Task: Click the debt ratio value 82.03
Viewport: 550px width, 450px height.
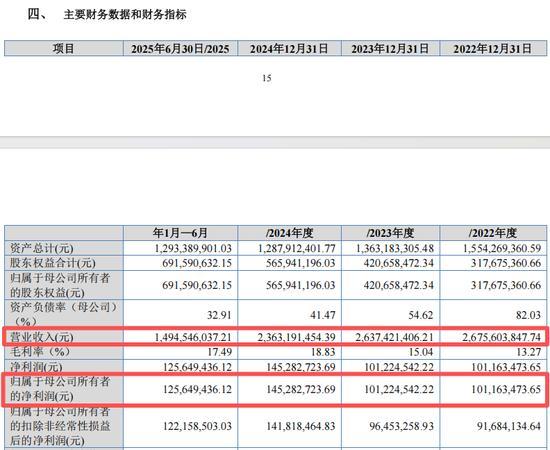Action: 528,315
